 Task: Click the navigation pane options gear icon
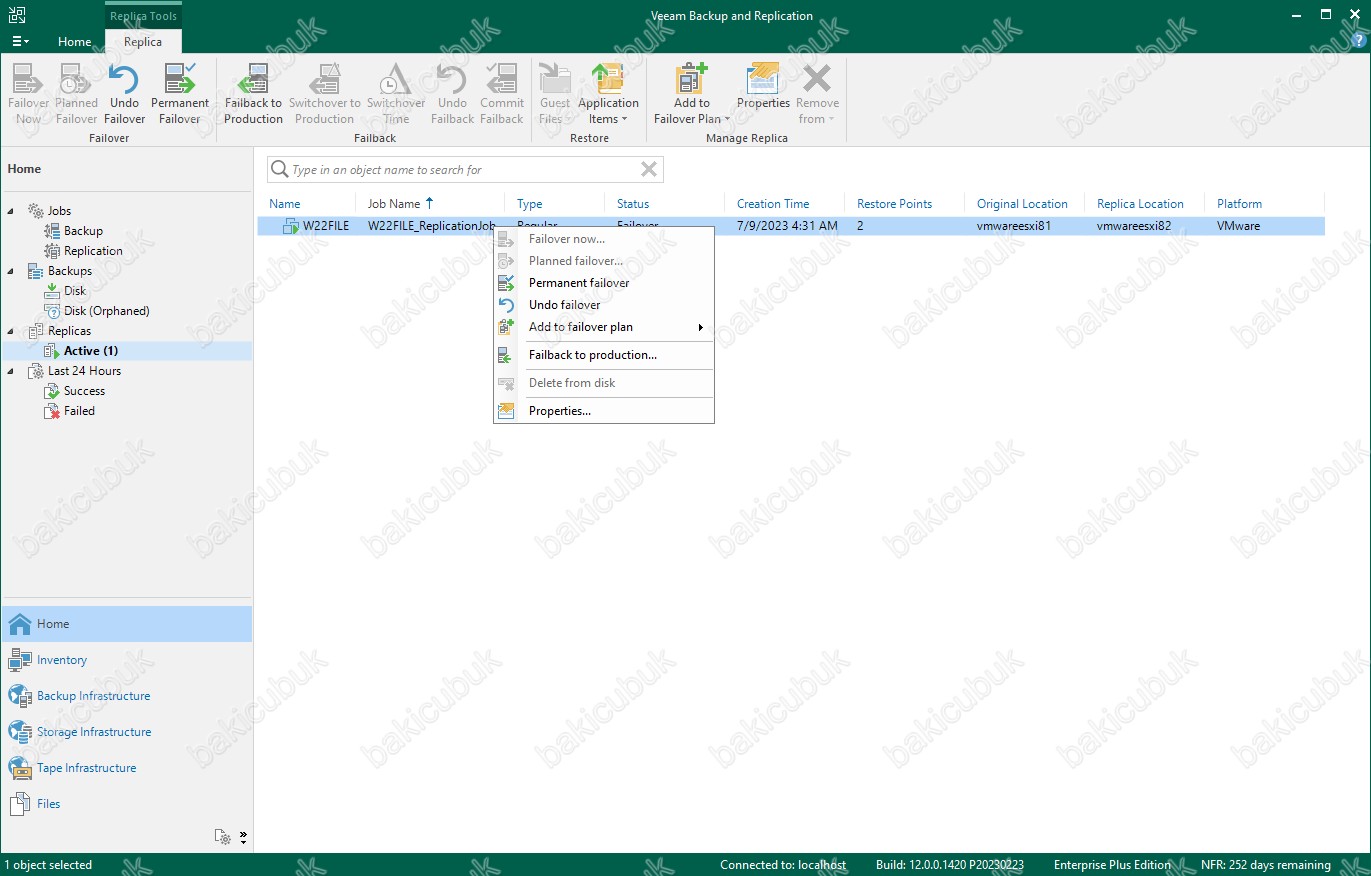(x=224, y=837)
